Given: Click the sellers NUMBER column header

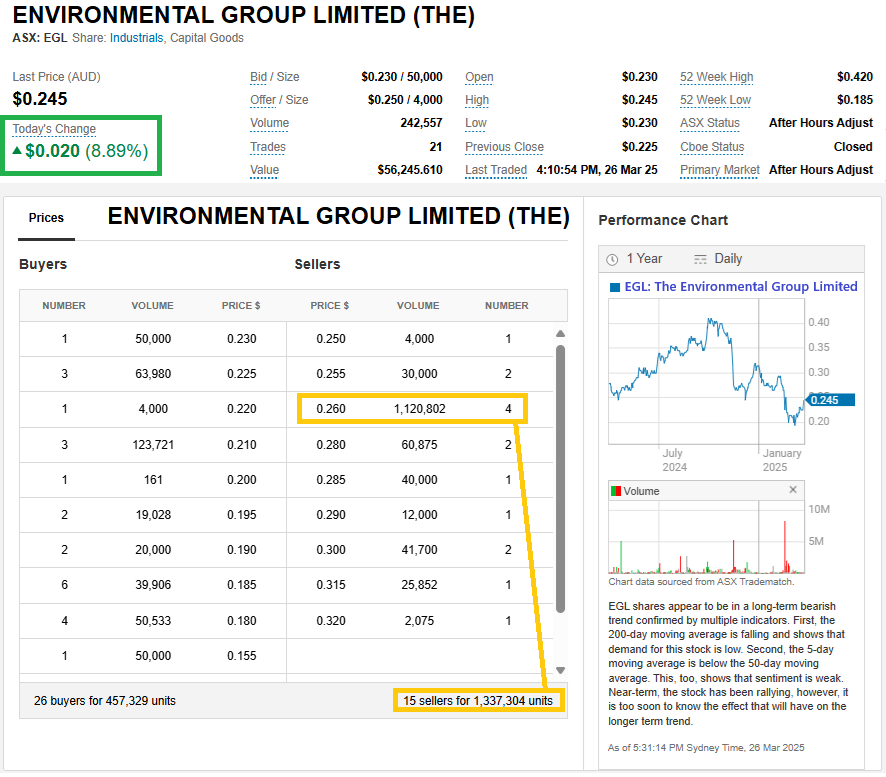Looking at the screenshot, I should [x=507, y=306].
